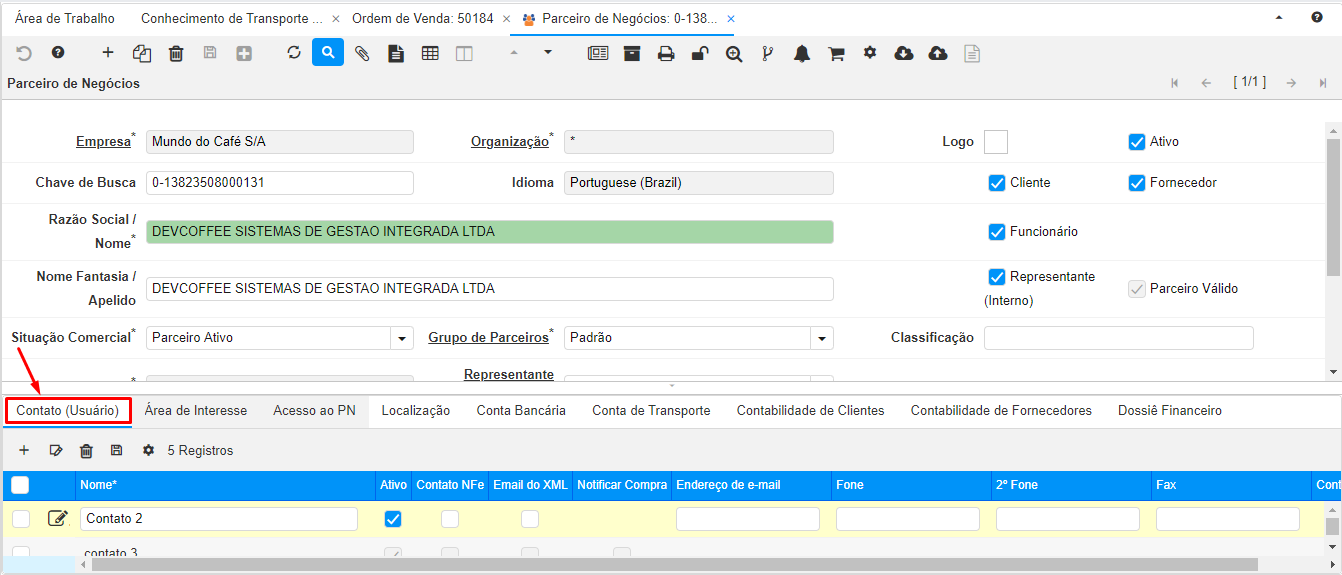Uncheck the Cliente checkbox

[x=996, y=183]
